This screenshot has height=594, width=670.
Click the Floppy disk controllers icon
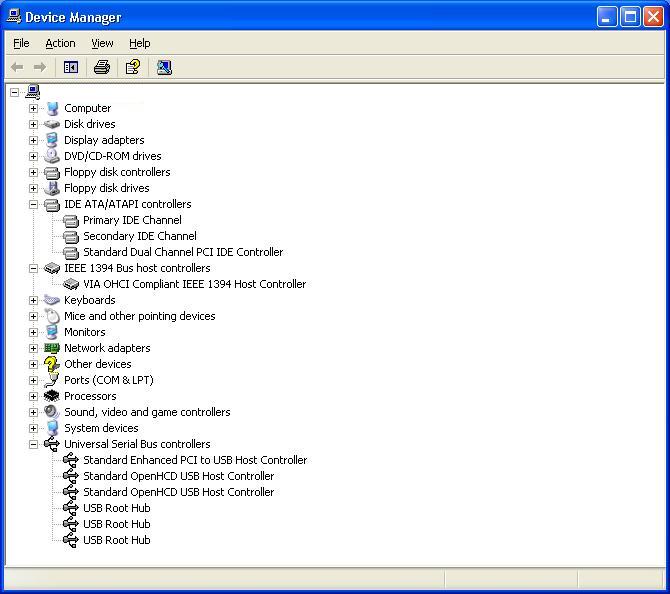52,173
